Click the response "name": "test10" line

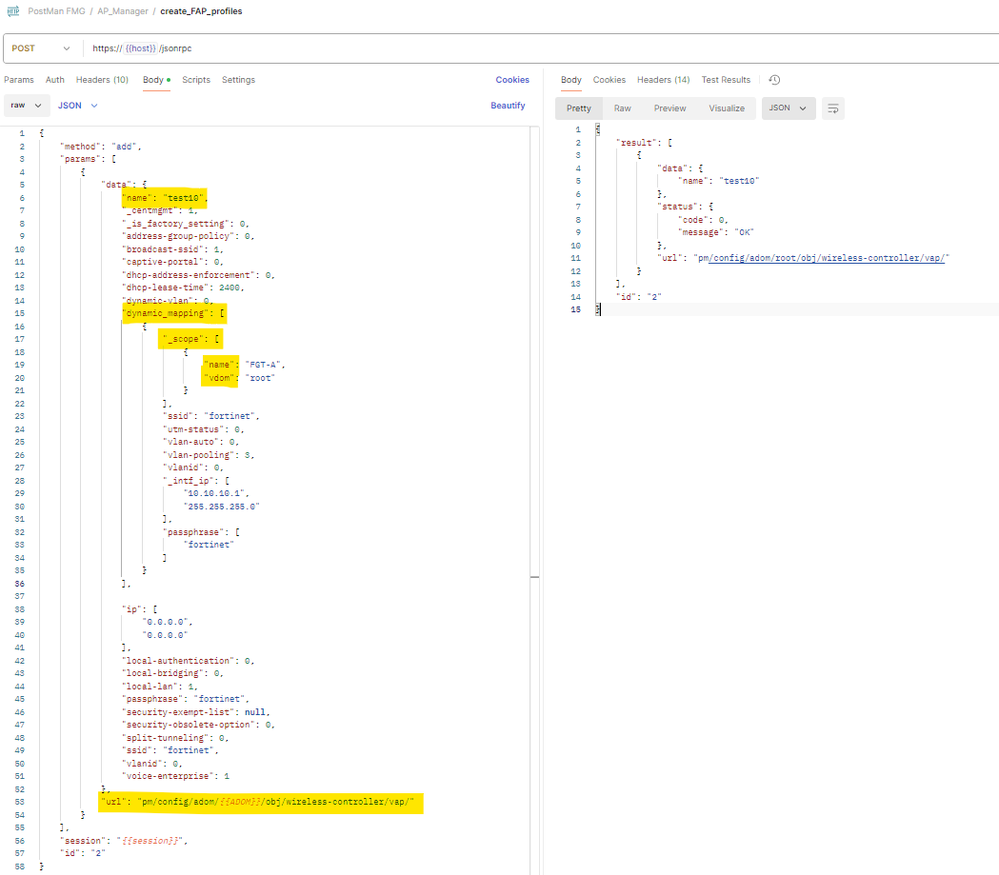[718, 181]
